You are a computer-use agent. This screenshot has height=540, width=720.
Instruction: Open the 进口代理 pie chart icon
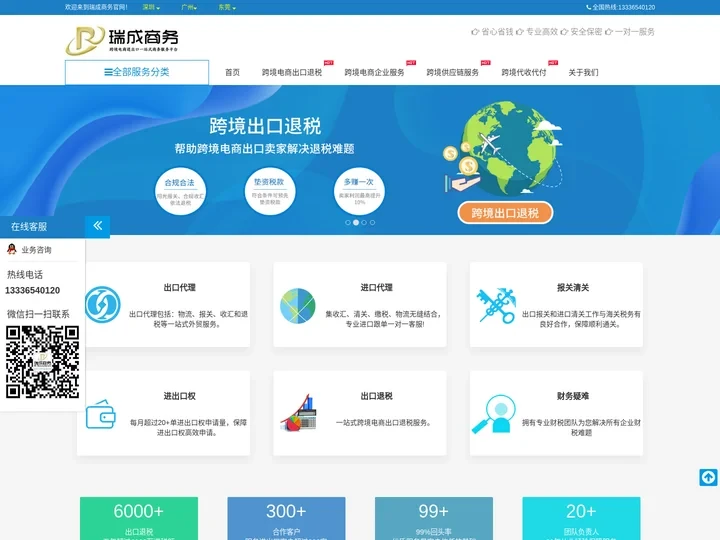(298, 306)
